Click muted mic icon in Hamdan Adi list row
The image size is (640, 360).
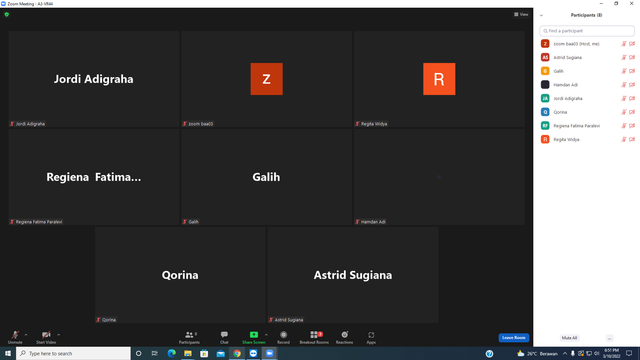point(624,85)
